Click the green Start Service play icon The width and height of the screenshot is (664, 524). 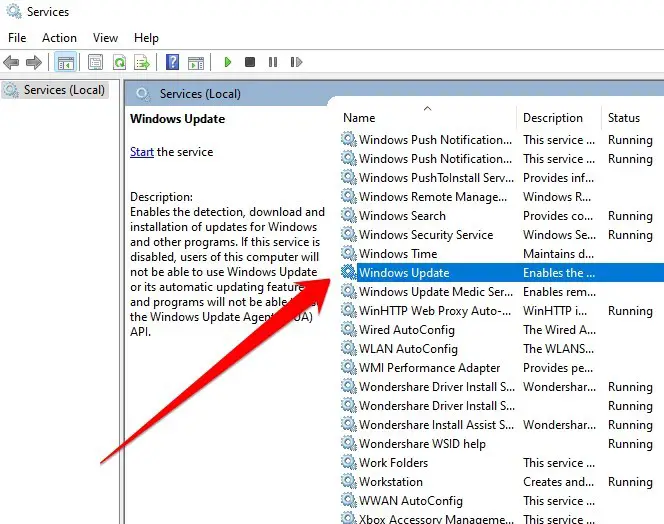[227, 62]
